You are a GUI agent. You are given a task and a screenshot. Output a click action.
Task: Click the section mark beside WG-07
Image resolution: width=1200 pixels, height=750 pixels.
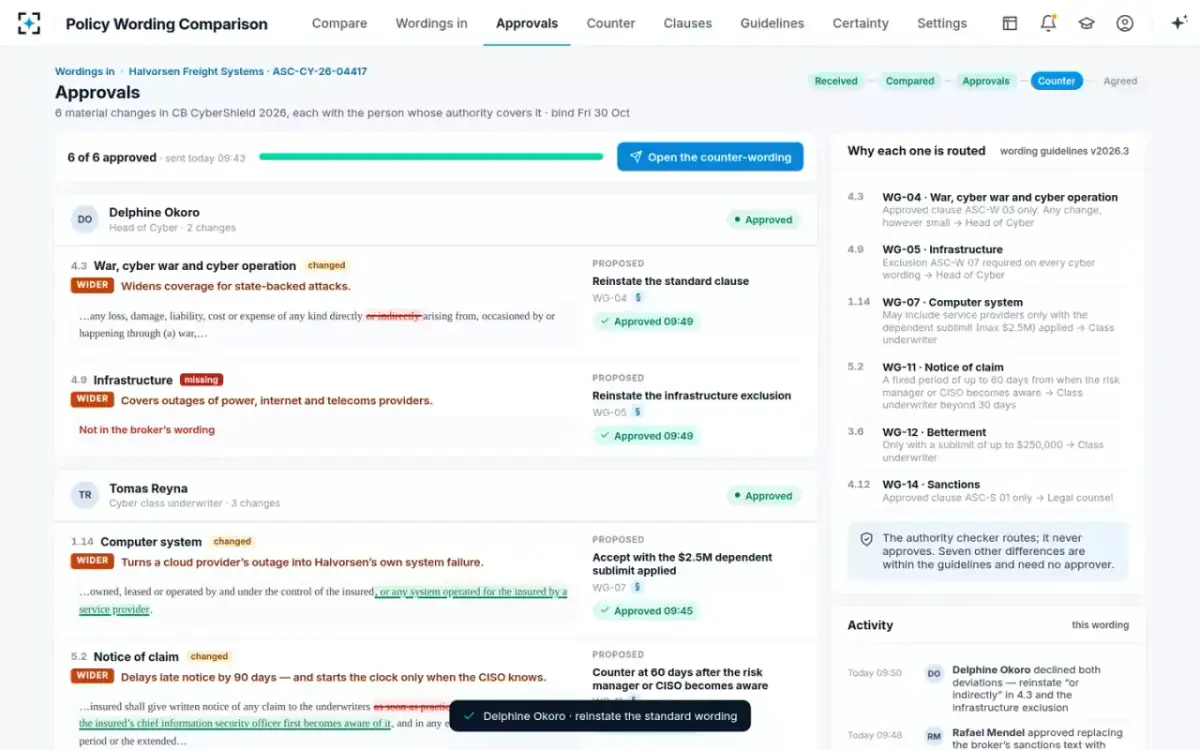tap(638, 587)
